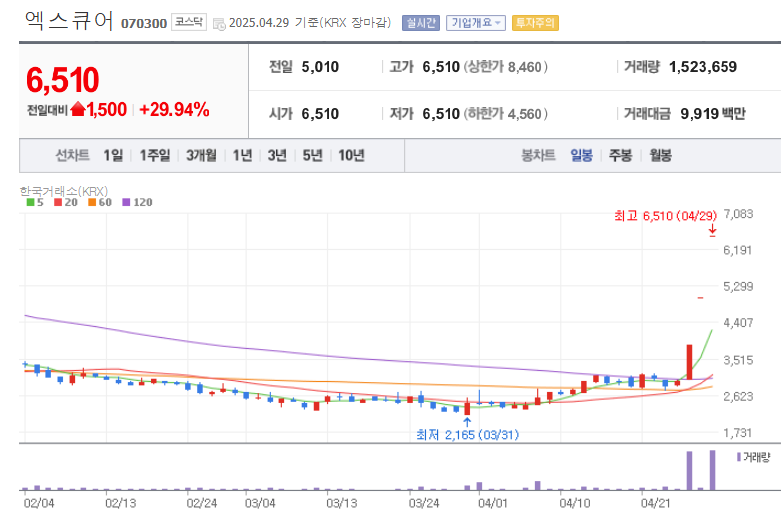Click the 시가 value 6,510
The width and height of the screenshot is (781, 529).
[320, 114]
